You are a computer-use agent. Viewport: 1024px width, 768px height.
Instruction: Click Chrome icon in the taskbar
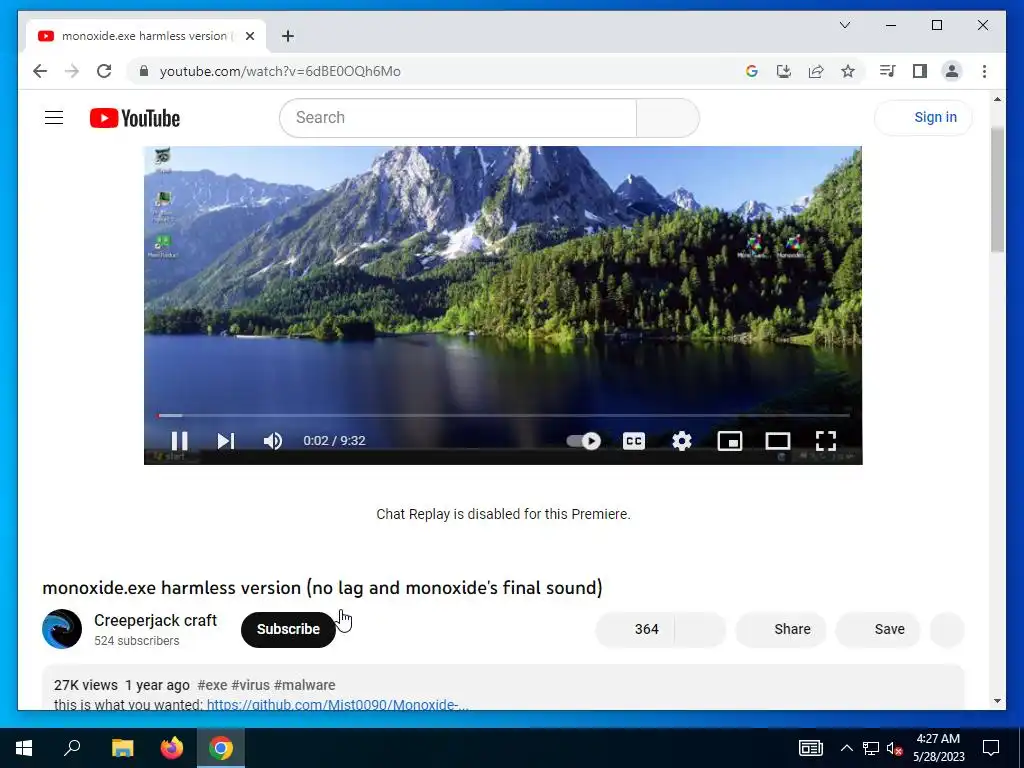coord(221,748)
